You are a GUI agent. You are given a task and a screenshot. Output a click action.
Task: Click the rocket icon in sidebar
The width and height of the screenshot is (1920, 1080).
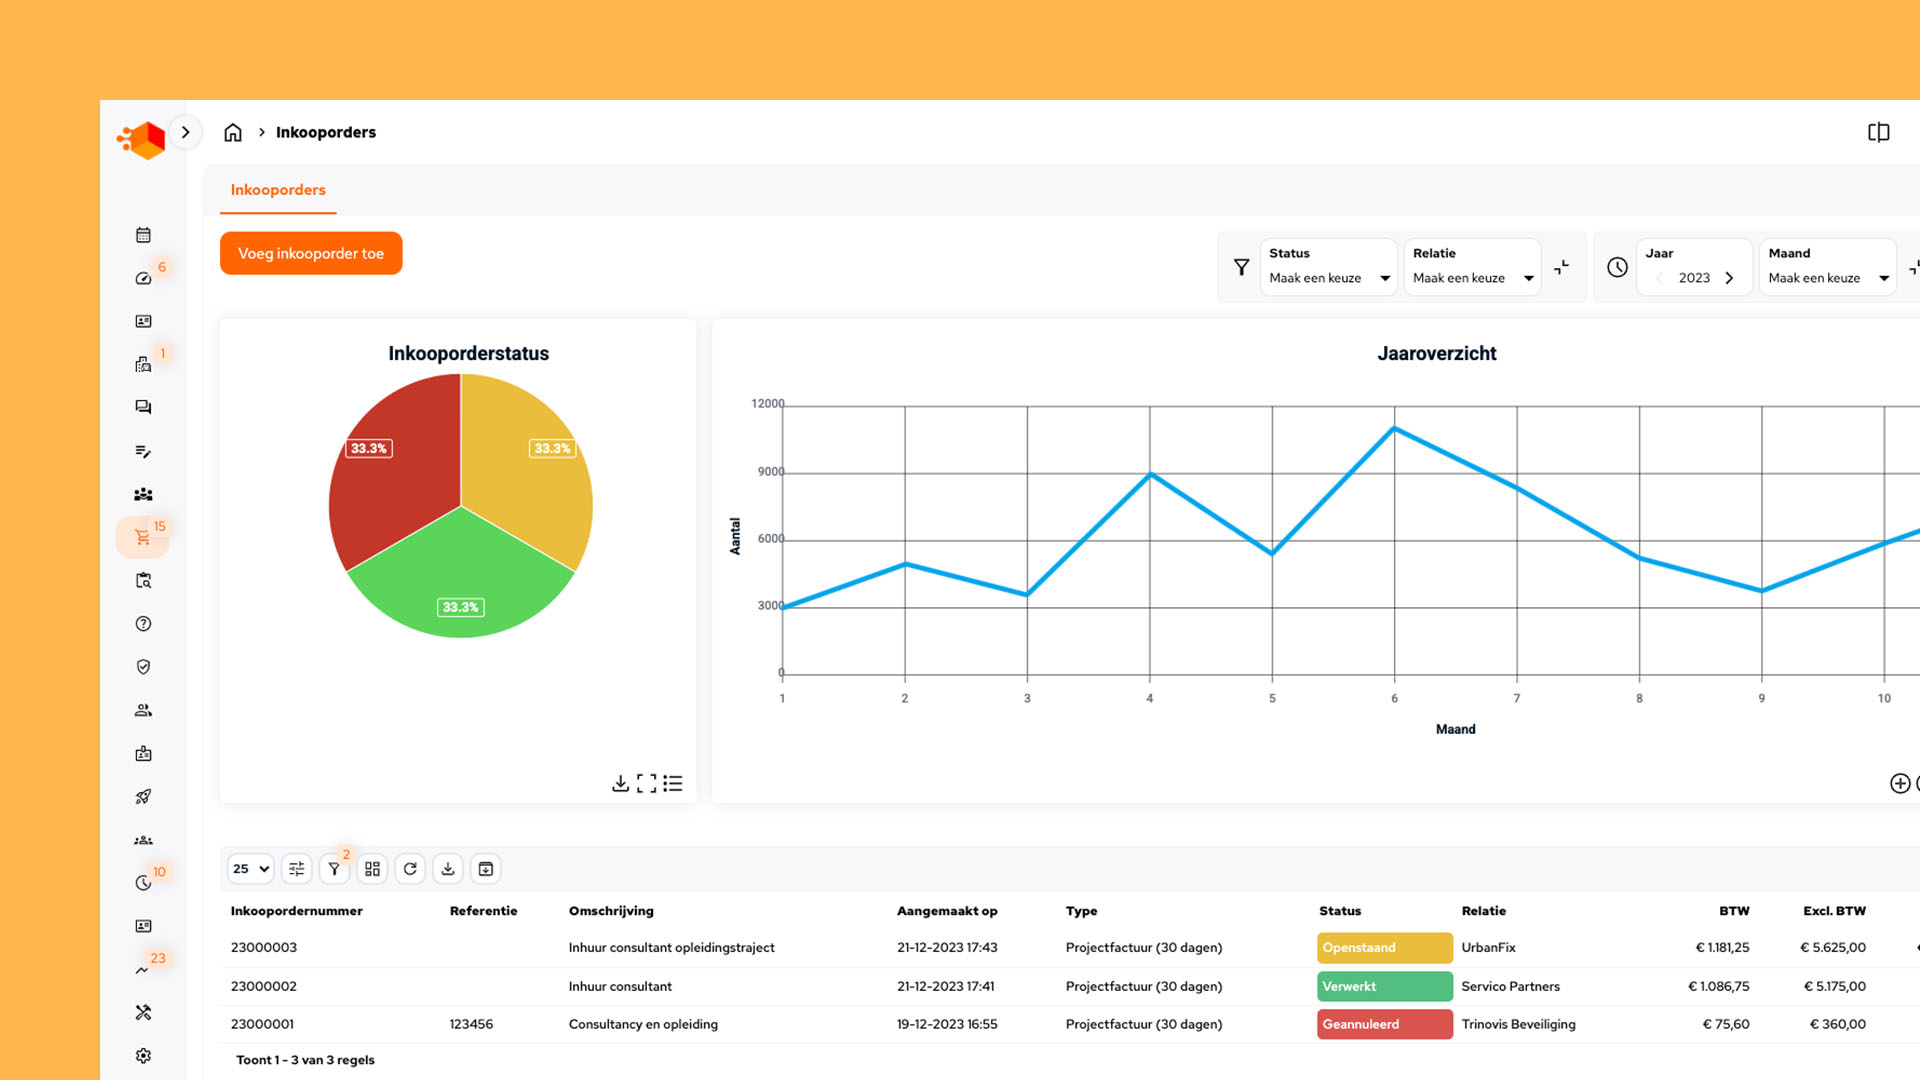(x=143, y=797)
